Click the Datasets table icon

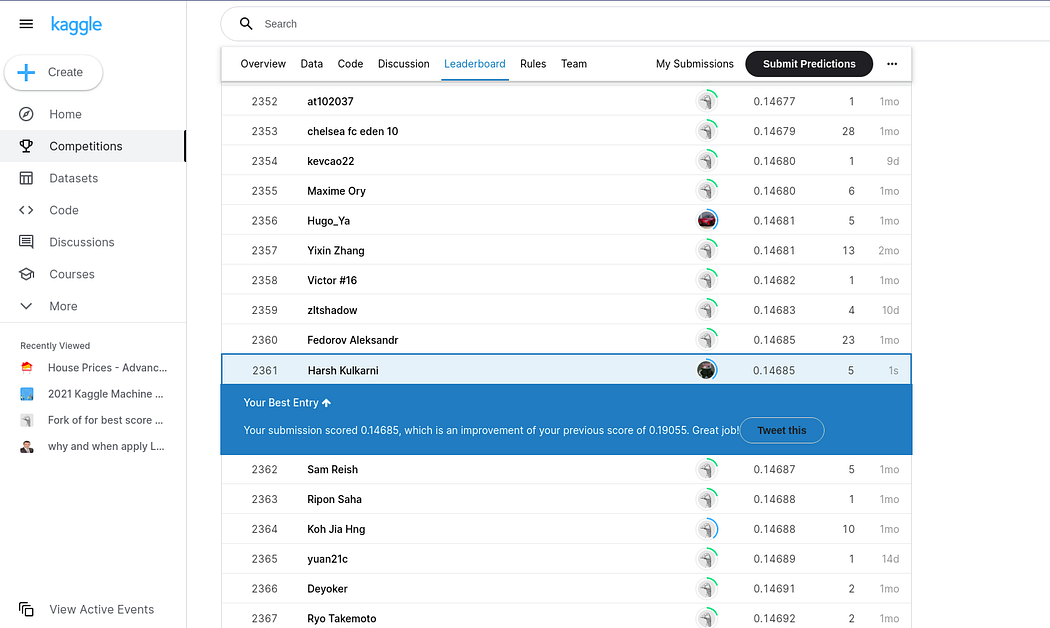pos(26,178)
